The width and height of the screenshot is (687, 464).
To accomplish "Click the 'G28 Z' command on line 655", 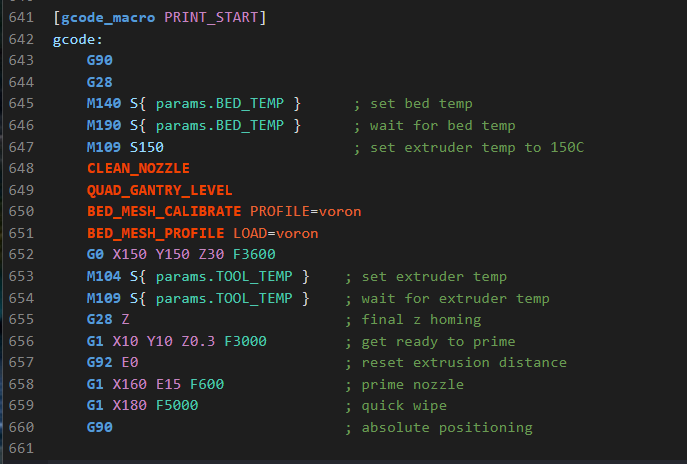I will 108,319.
